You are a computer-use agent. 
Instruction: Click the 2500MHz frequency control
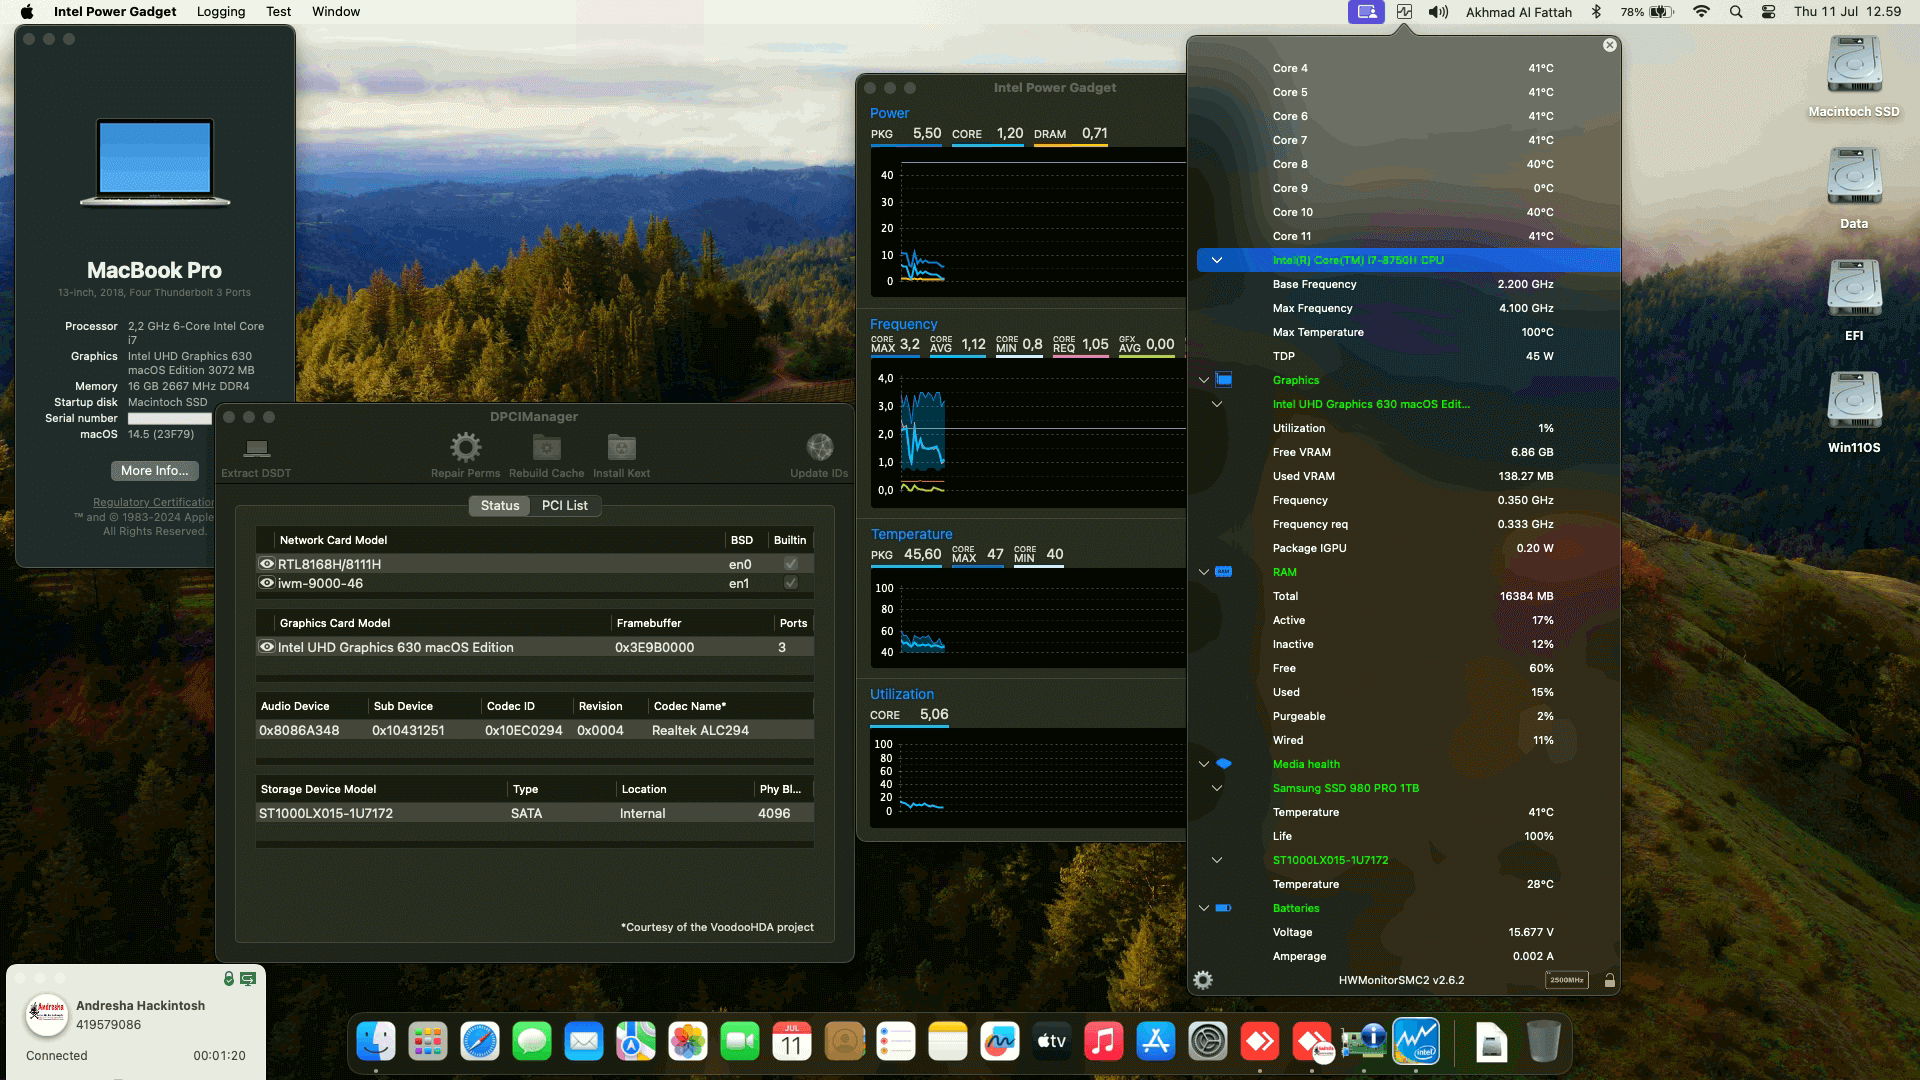[1567, 980]
